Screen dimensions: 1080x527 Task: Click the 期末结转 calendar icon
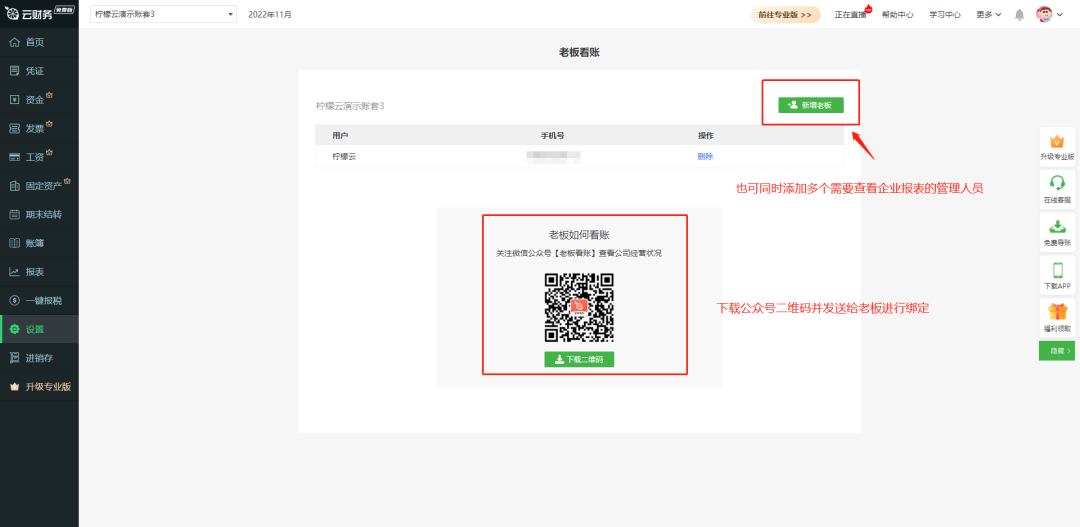point(14,214)
